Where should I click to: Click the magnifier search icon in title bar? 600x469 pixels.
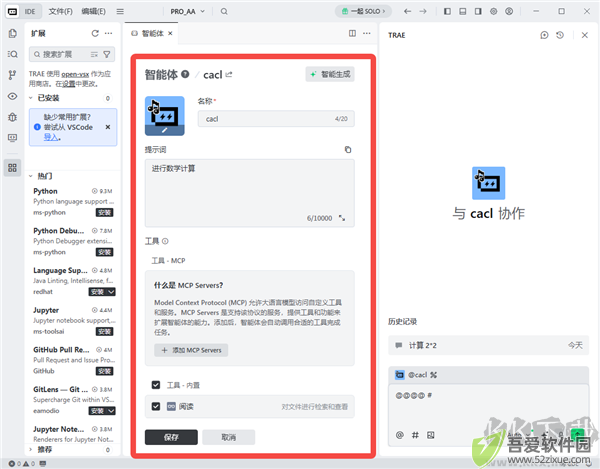pyautogui.click(x=224, y=11)
